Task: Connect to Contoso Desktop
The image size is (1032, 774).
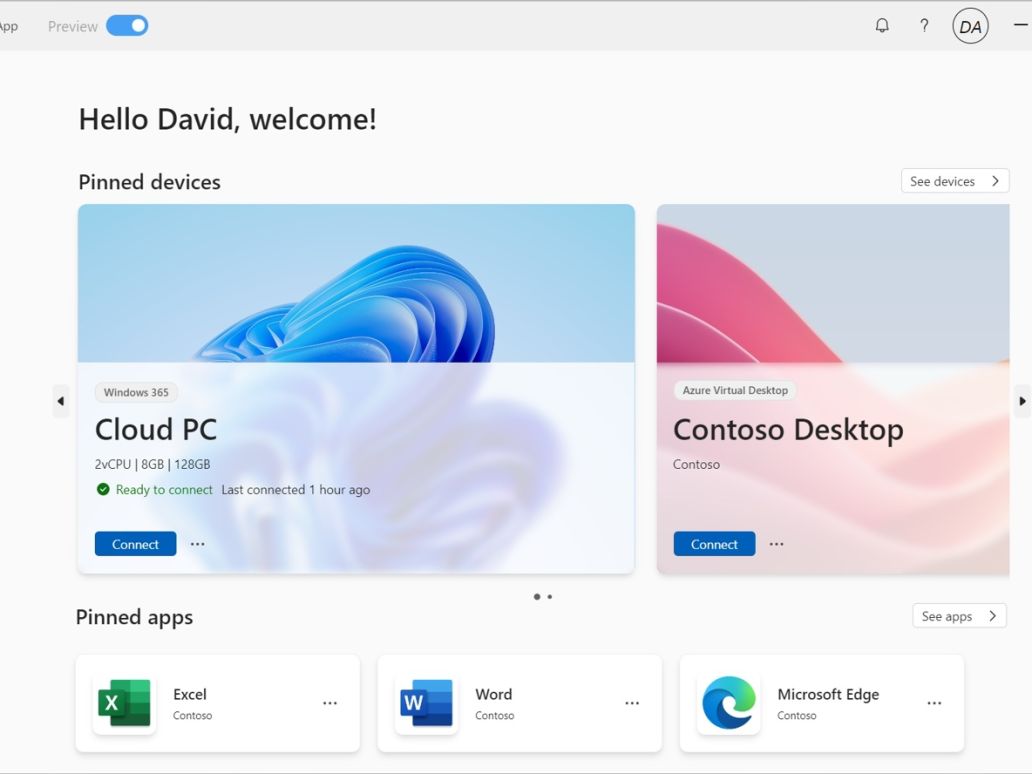Action: click(714, 544)
